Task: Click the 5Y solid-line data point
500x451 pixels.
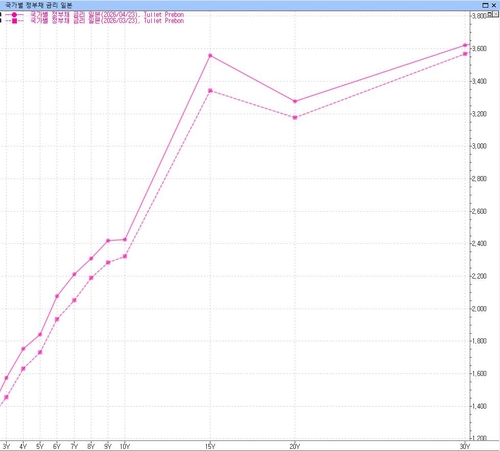Action: click(40, 334)
